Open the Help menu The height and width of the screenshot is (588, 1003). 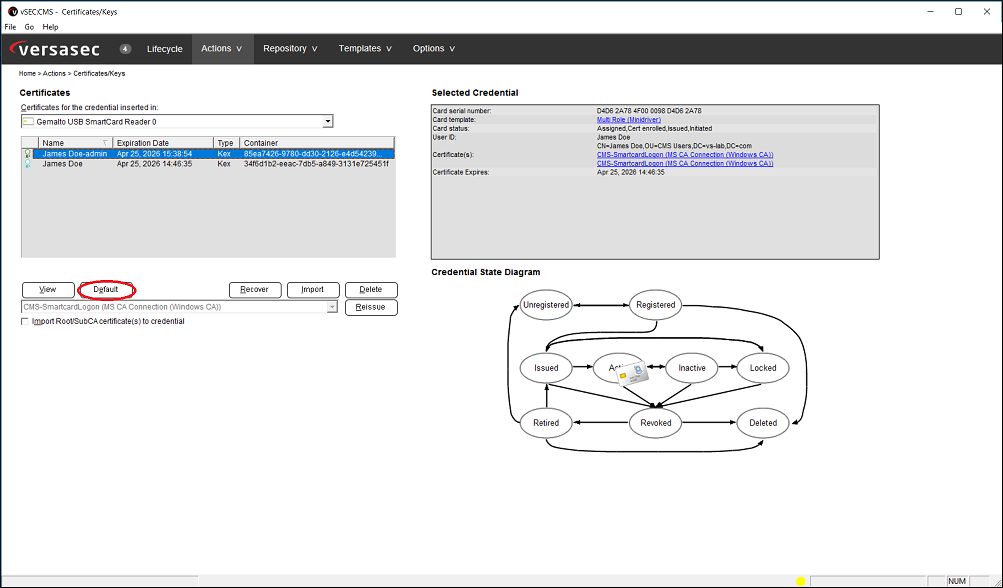tap(51, 27)
